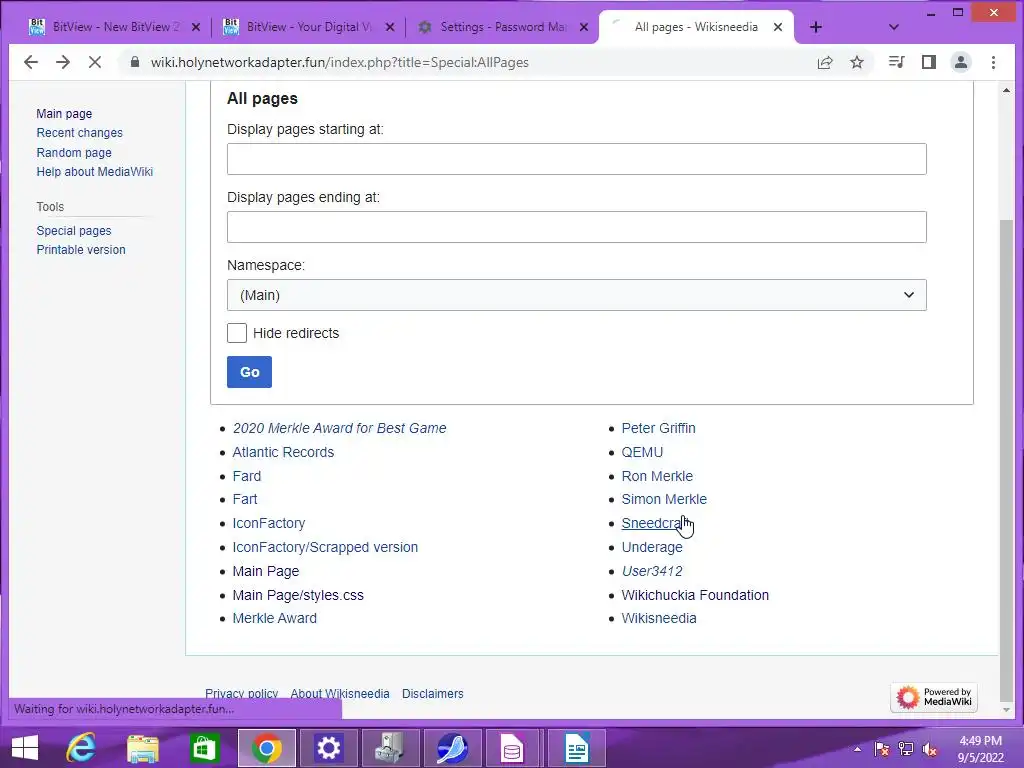Open the User3412 link
Viewport: 1024px width, 768px height.
tap(652, 571)
